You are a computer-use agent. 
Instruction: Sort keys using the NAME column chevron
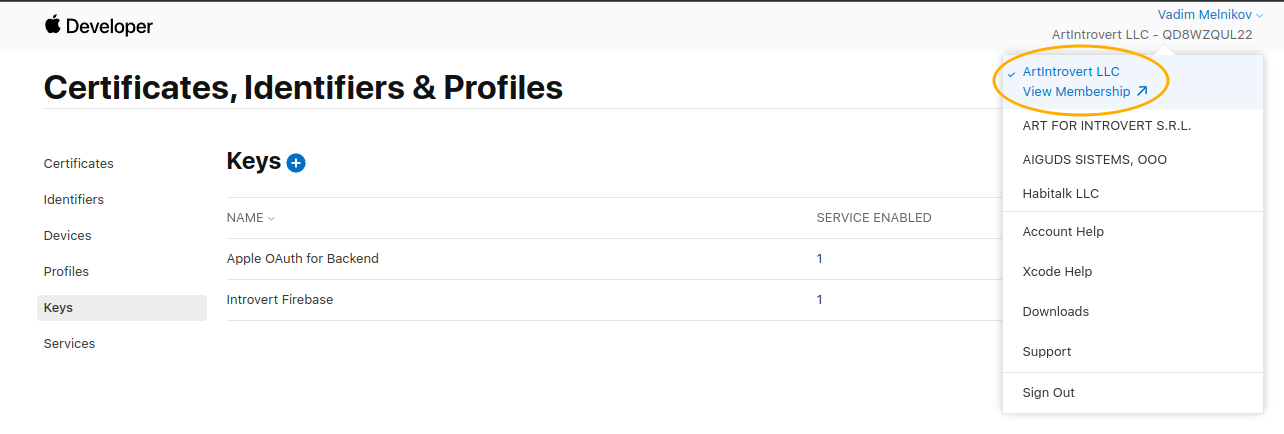point(271,219)
